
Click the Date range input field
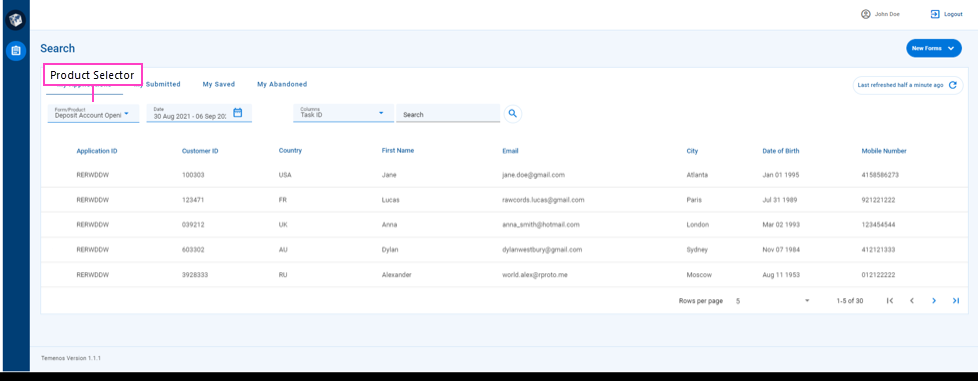[x=199, y=113]
